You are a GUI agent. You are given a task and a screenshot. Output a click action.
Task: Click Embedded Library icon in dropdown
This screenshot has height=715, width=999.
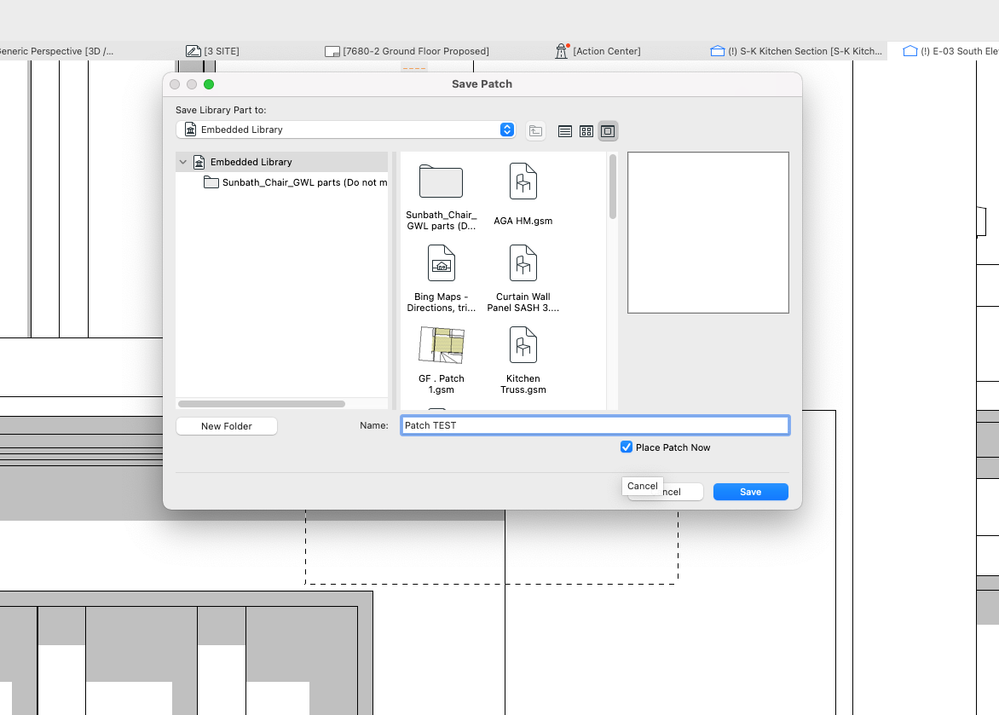point(190,129)
